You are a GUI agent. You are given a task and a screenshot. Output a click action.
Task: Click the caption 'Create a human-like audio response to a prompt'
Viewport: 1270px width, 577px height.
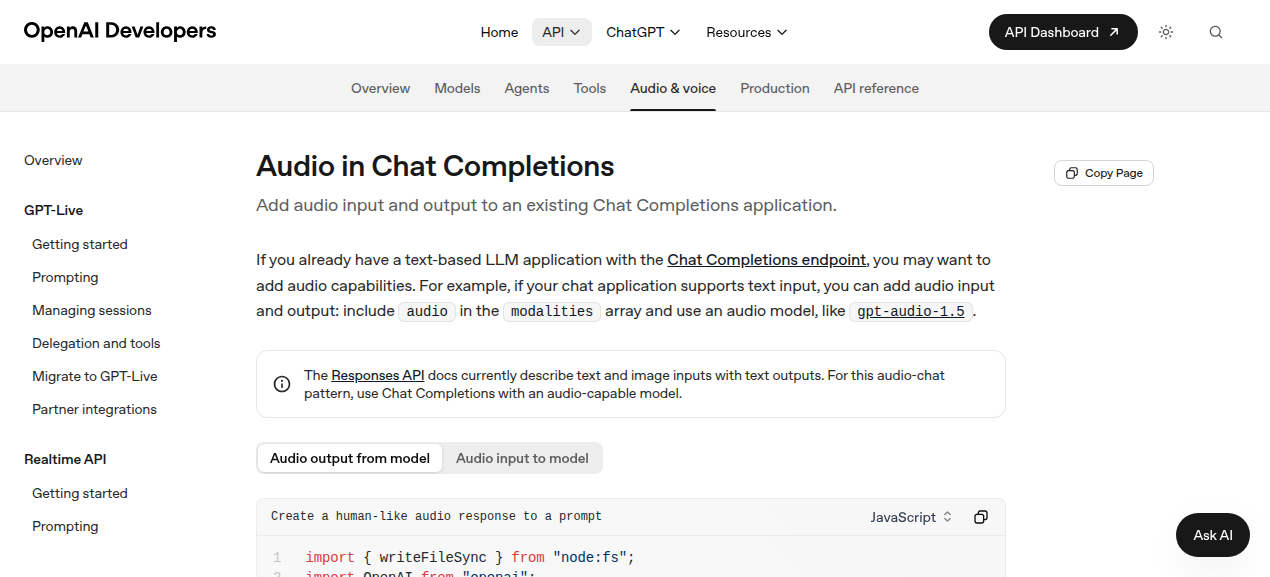436,516
